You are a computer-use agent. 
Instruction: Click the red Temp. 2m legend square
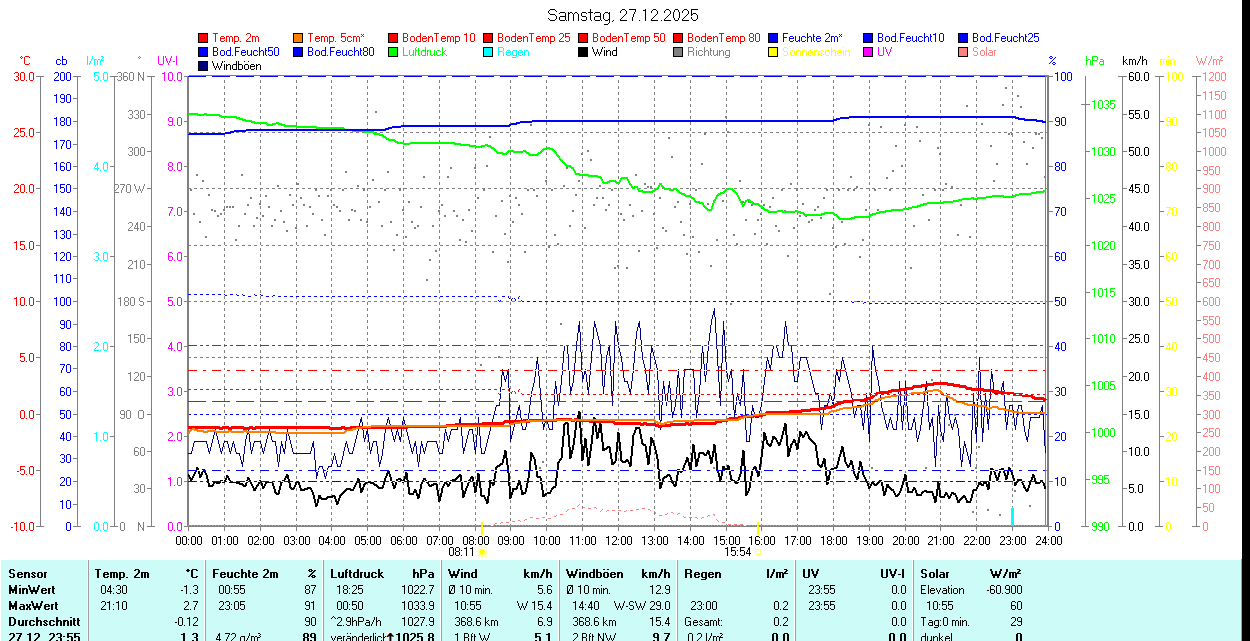tap(204, 38)
